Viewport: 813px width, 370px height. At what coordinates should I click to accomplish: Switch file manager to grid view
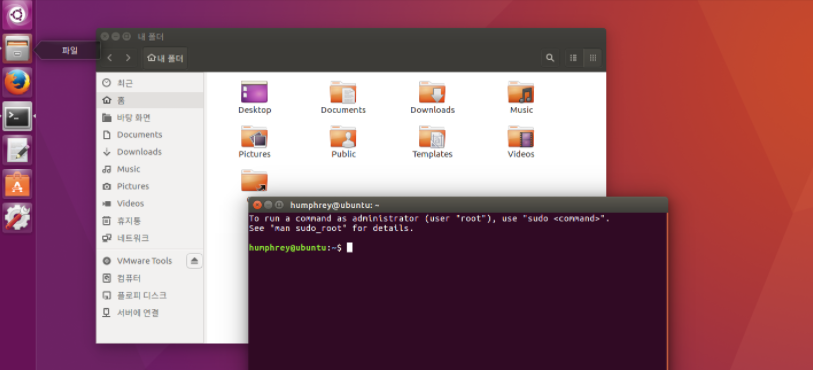pos(593,58)
